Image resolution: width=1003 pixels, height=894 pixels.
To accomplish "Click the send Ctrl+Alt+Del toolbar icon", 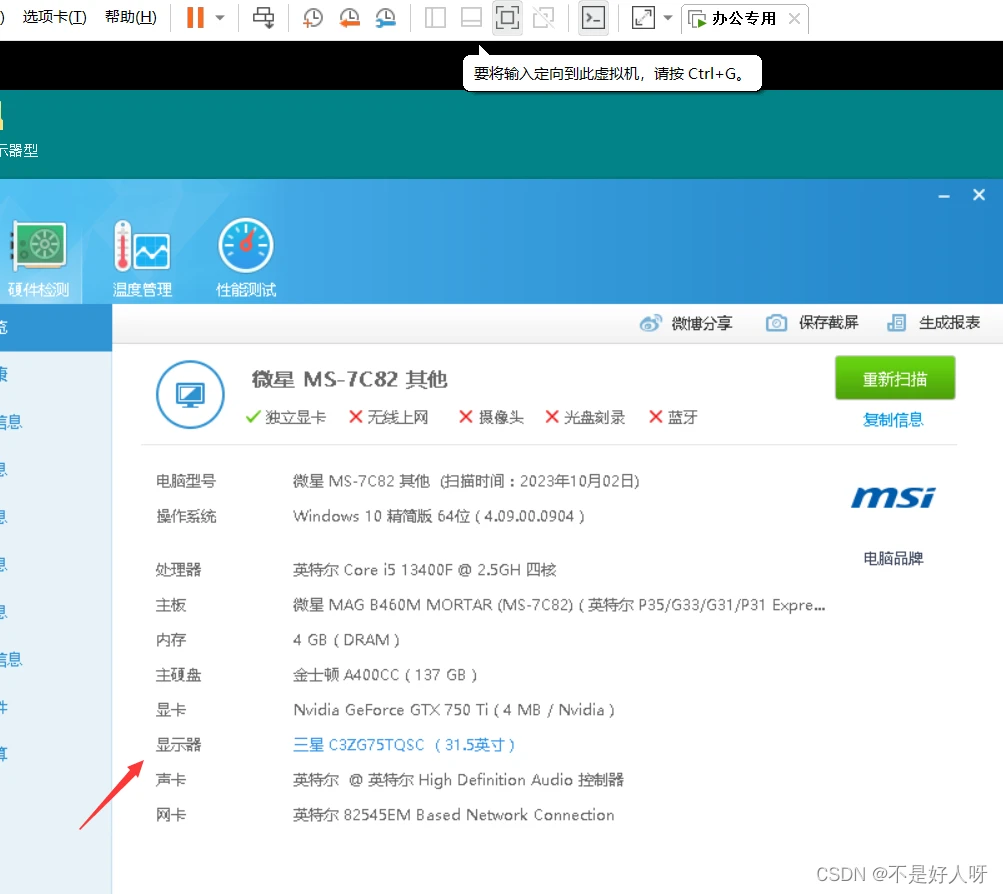I will pyautogui.click(x=264, y=17).
